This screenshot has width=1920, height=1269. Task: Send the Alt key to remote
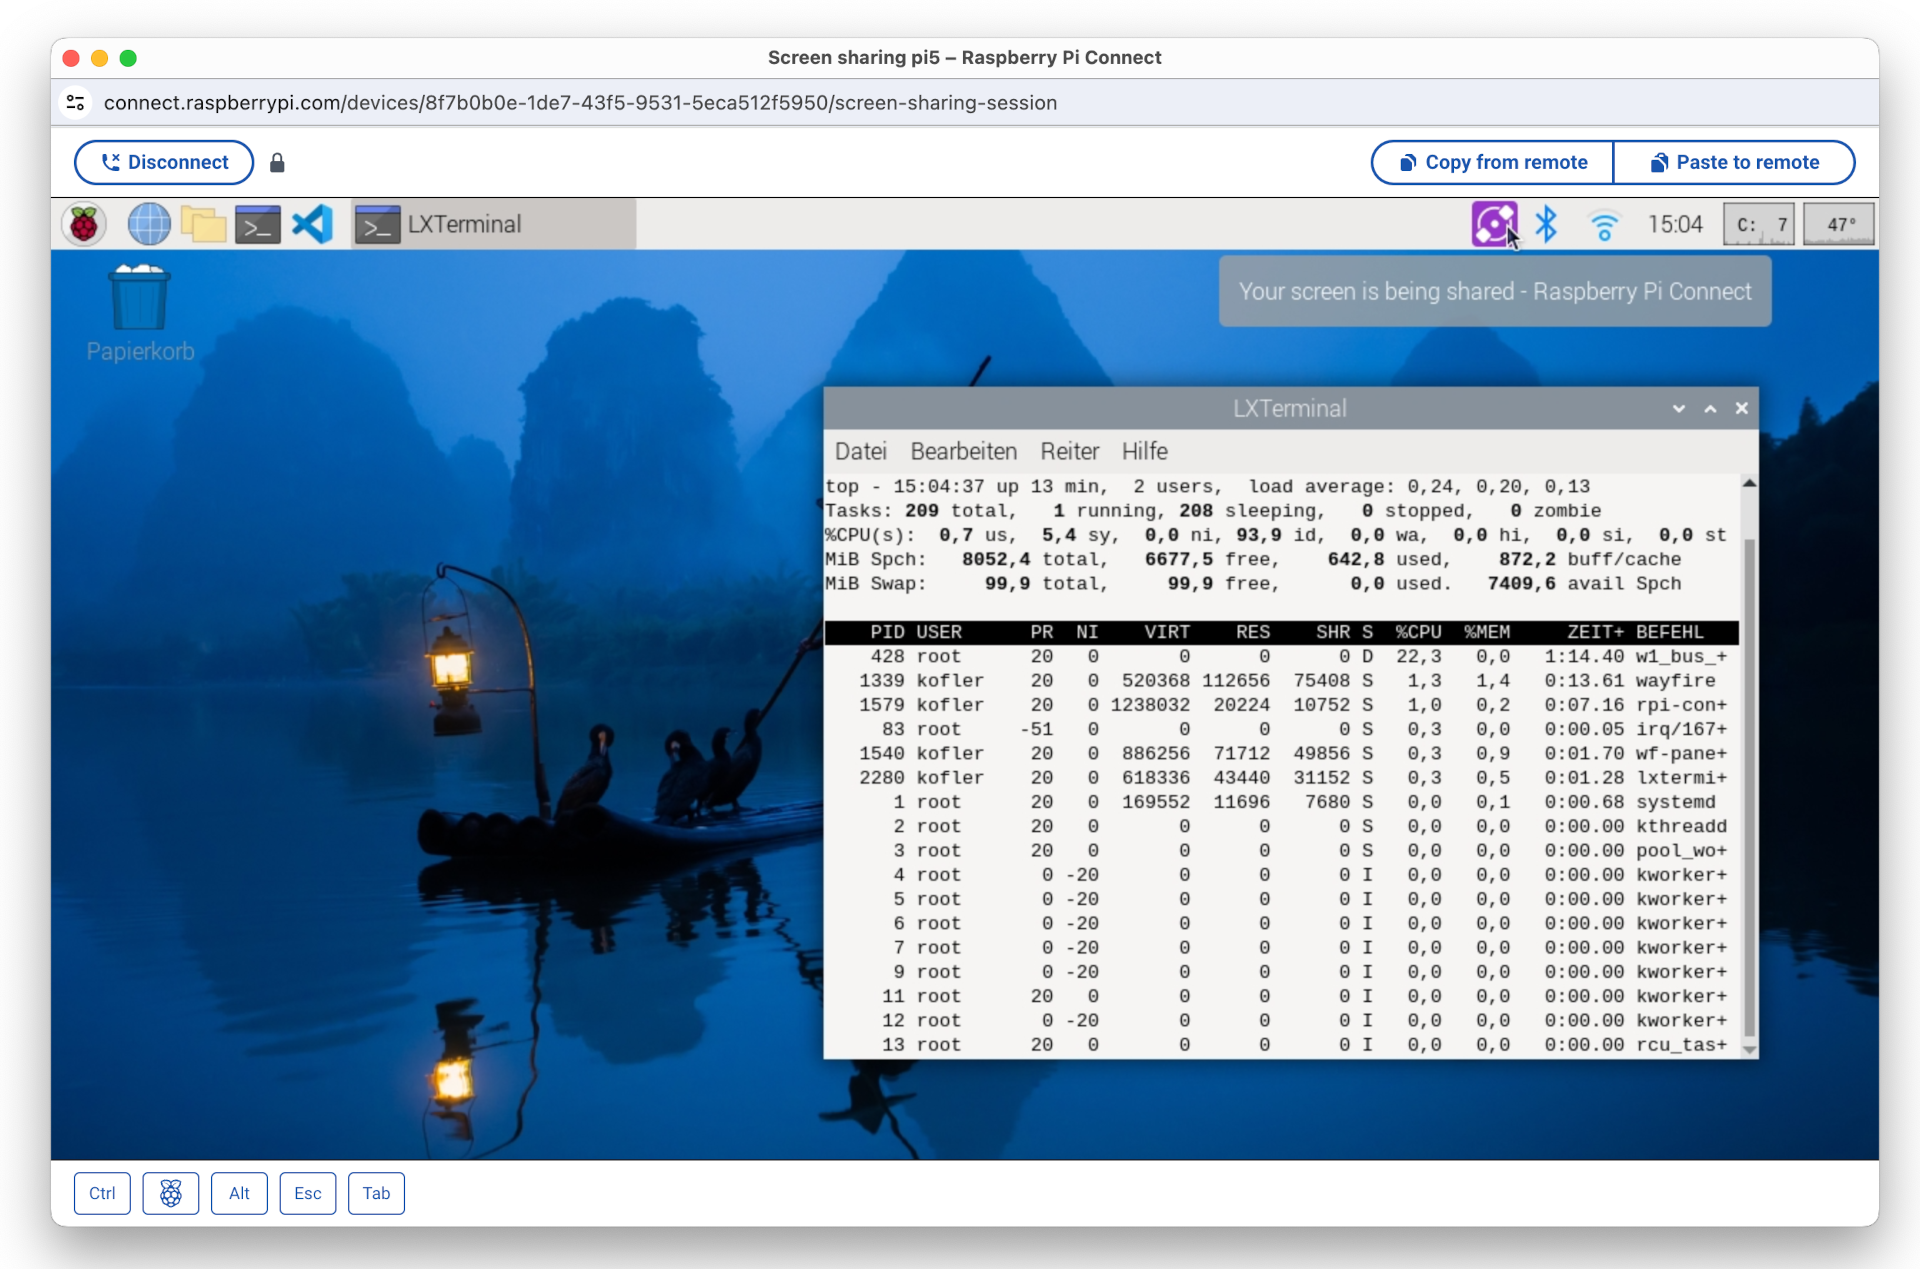pyautogui.click(x=239, y=1193)
